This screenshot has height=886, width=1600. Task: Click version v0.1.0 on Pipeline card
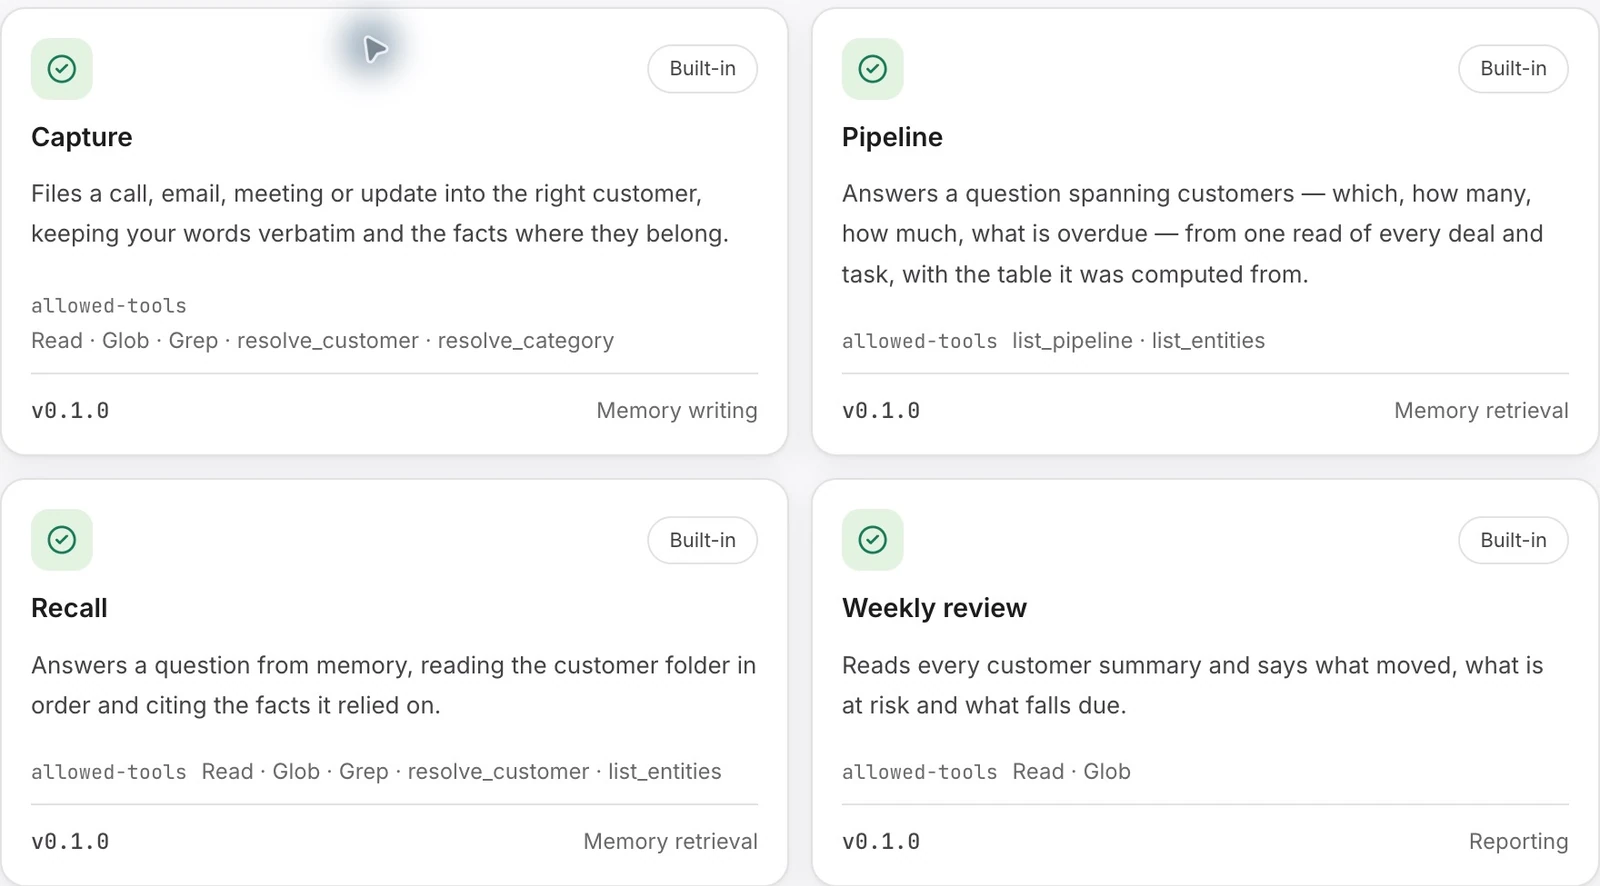[881, 411]
